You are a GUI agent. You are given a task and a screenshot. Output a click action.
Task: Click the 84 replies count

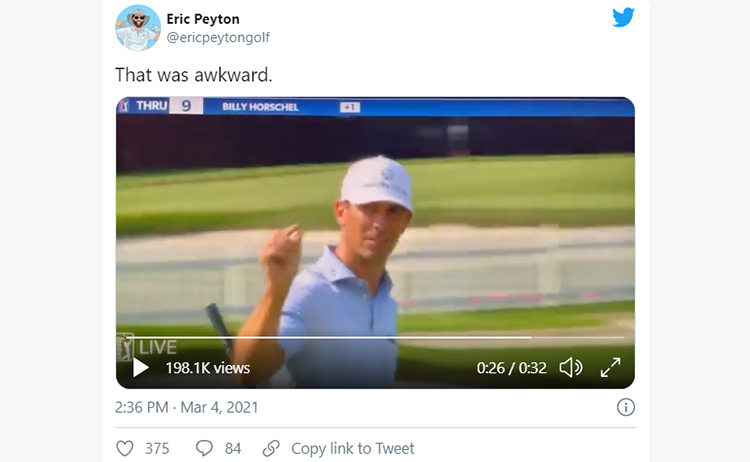233,449
